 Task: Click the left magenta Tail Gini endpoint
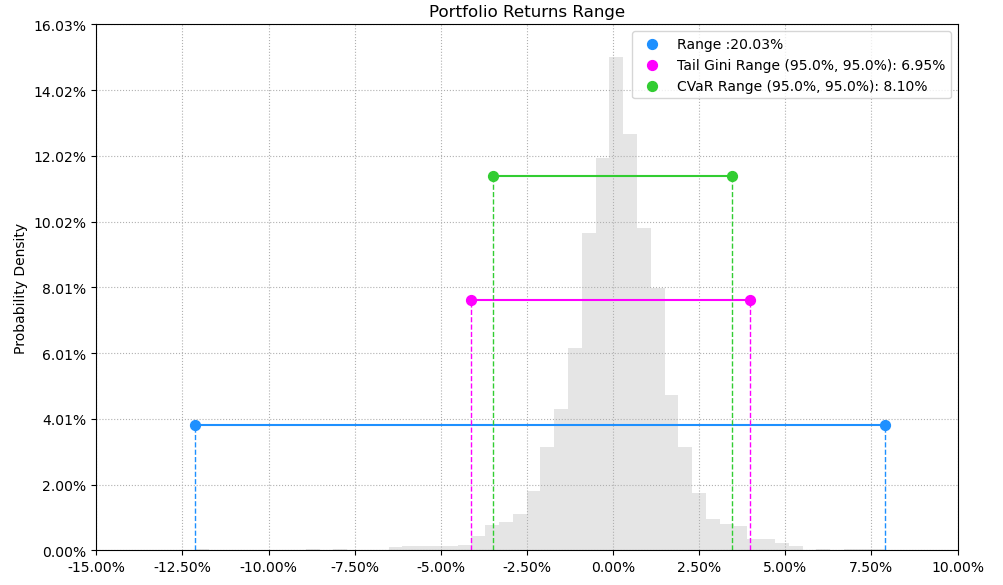tap(471, 300)
